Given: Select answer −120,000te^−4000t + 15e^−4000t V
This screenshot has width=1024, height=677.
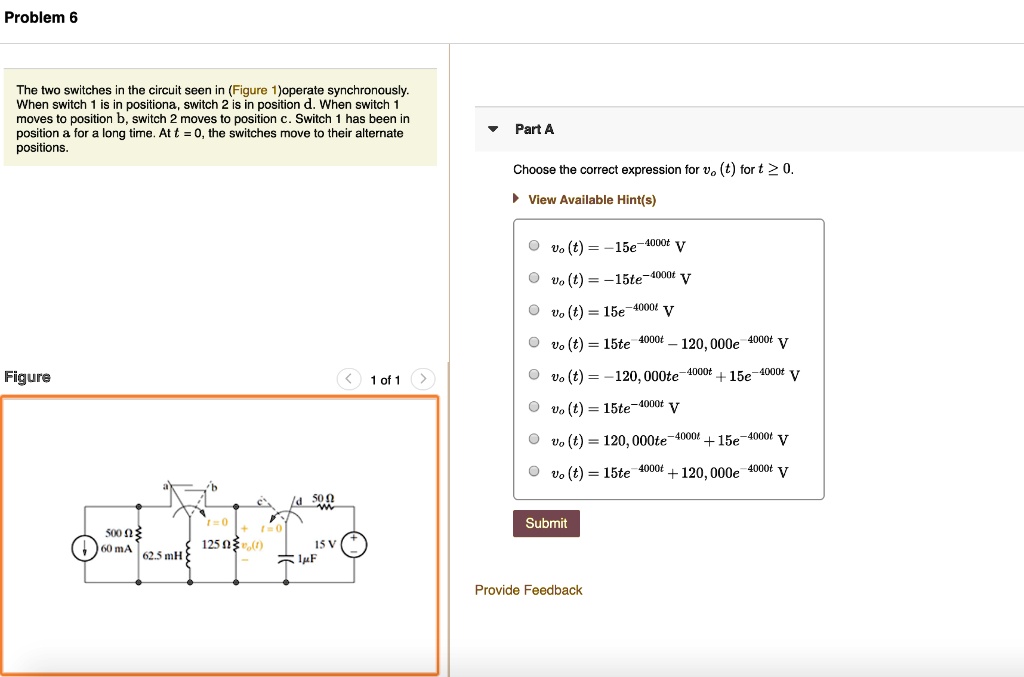Looking at the screenshot, I should coord(533,374).
